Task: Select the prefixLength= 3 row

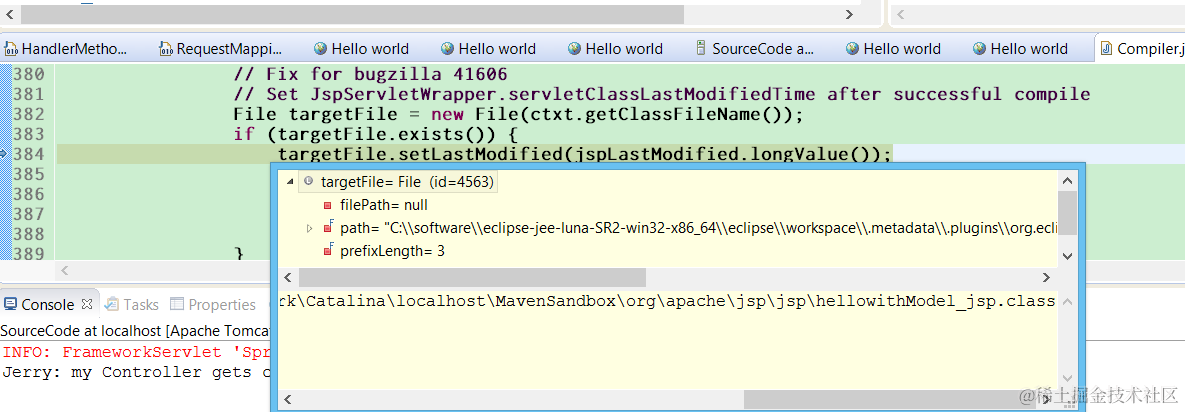Action: tap(383, 250)
